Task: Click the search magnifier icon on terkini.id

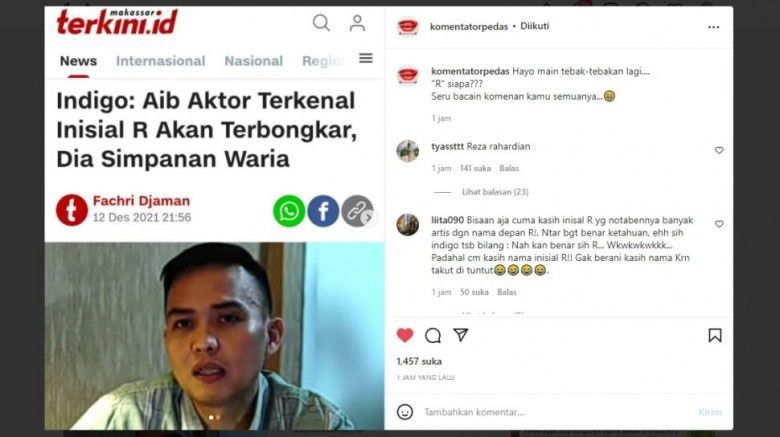Action: coord(321,23)
